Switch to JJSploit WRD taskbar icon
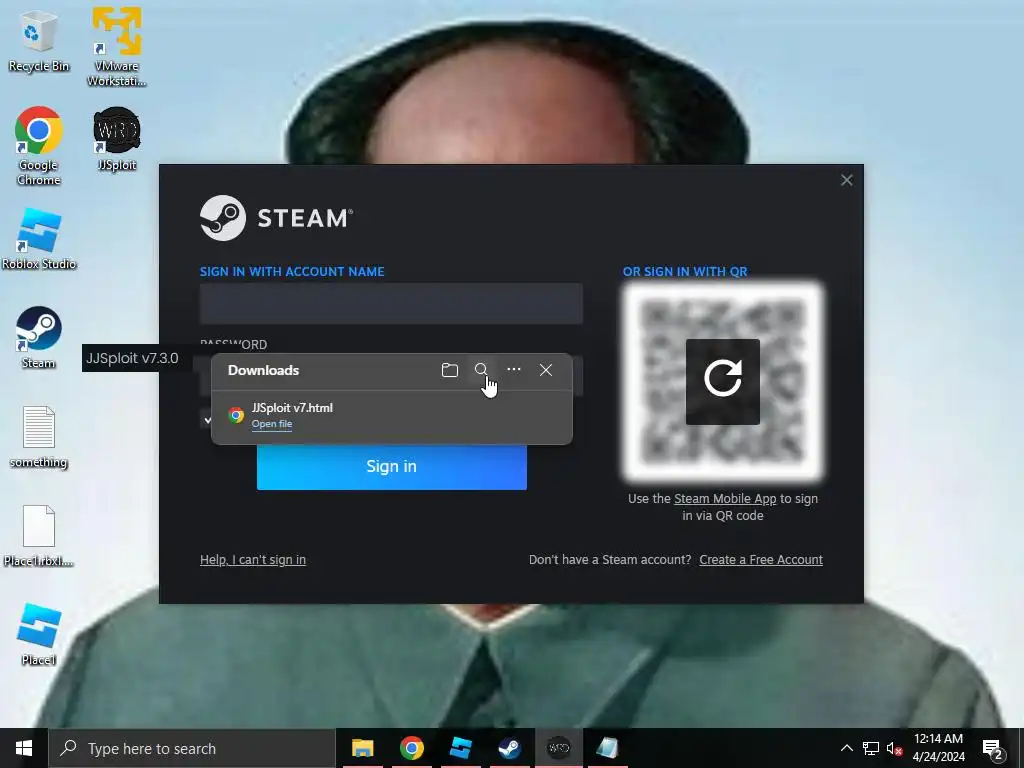This screenshot has width=1024, height=768. pyautogui.click(x=558, y=748)
